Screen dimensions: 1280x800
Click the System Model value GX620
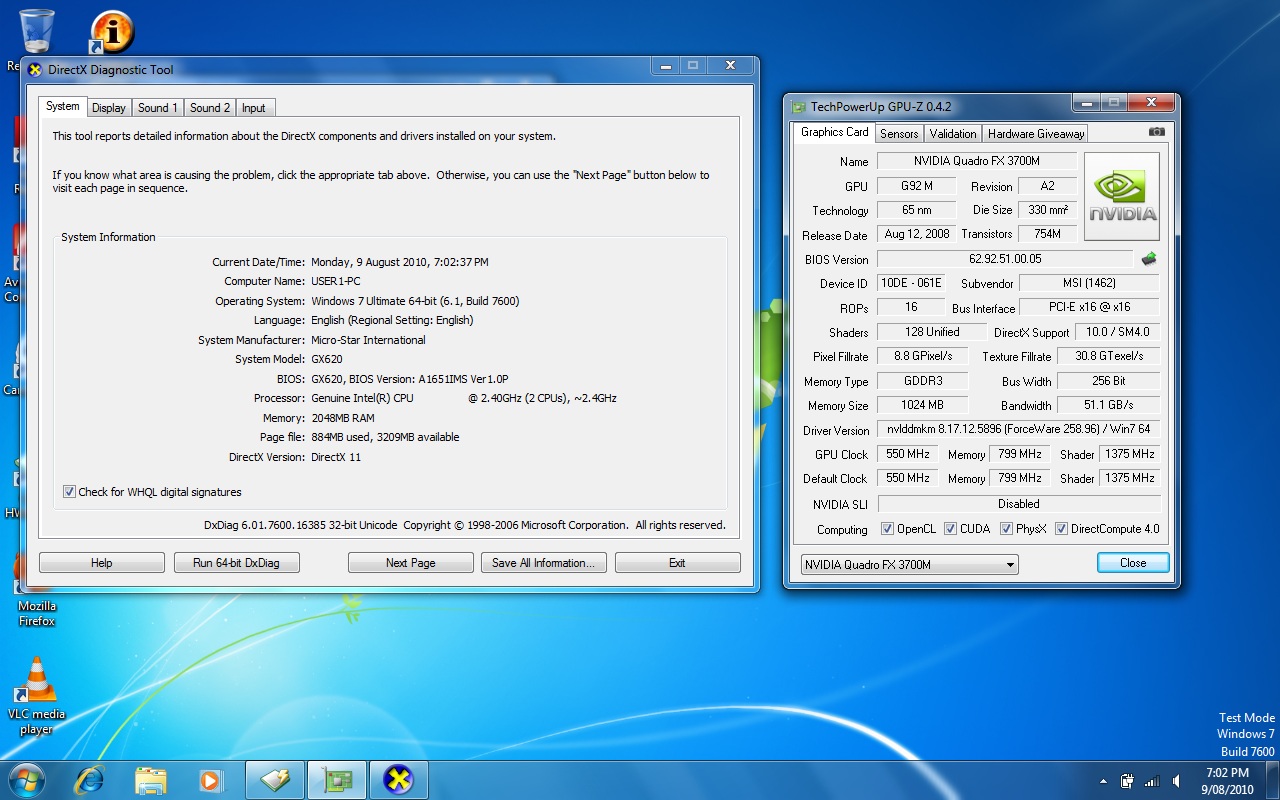[x=327, y=359]
